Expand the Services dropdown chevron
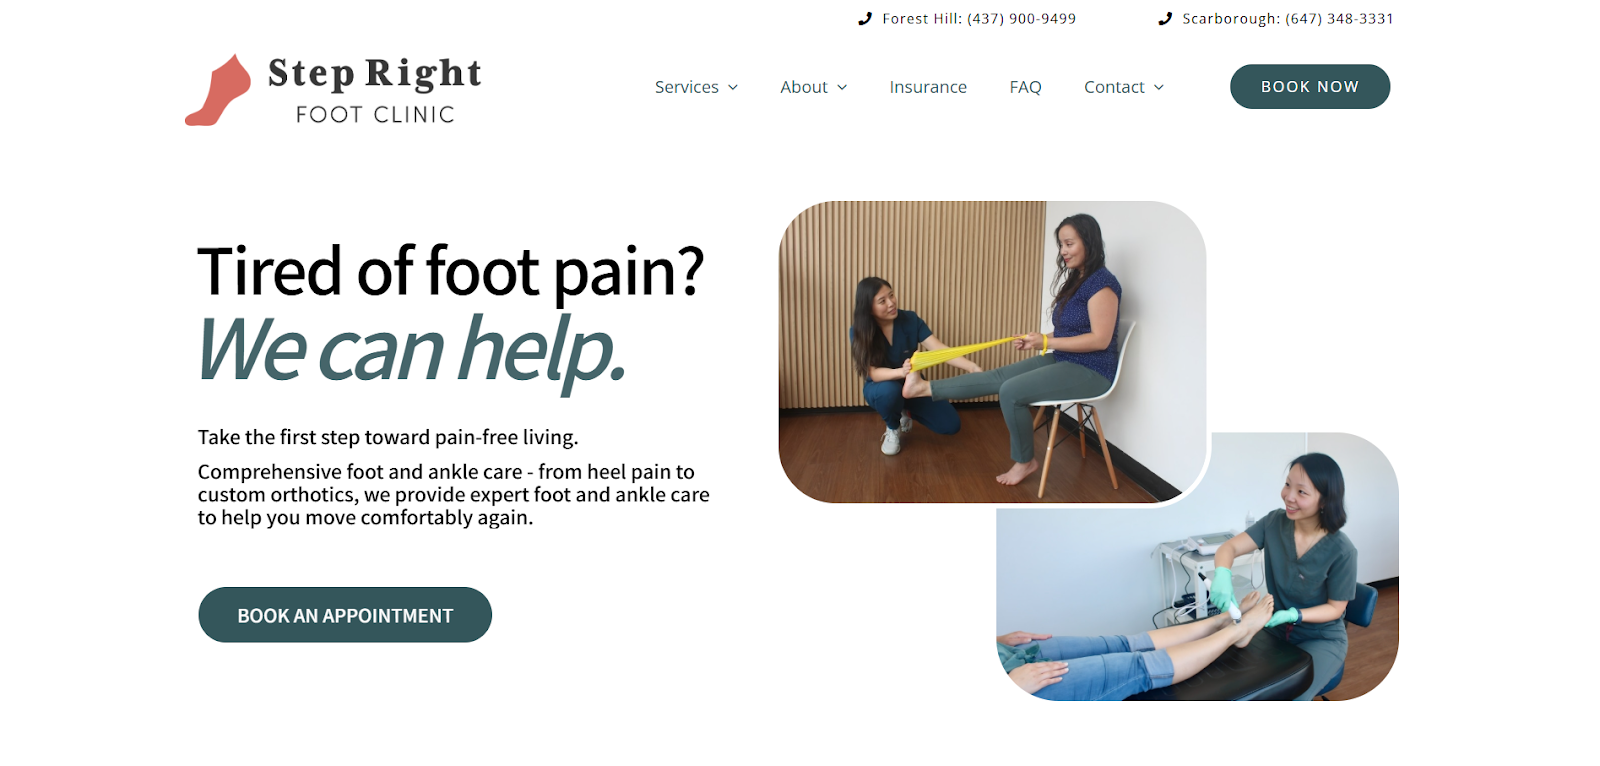Viewport: 1600px width, 766px height. click(733, 88)
